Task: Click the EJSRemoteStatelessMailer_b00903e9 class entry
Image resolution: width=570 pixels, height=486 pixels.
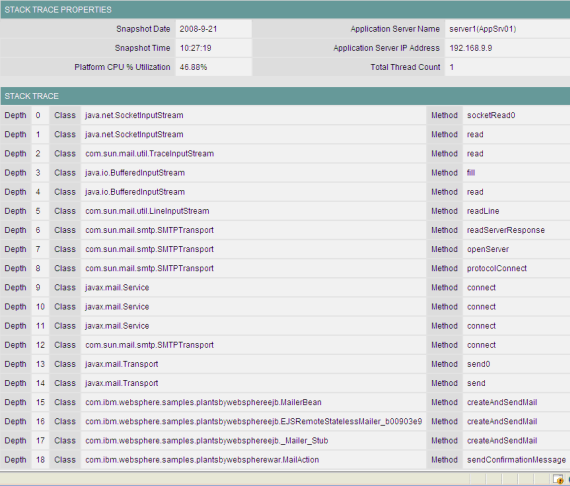Action: (x=253, y=422)
